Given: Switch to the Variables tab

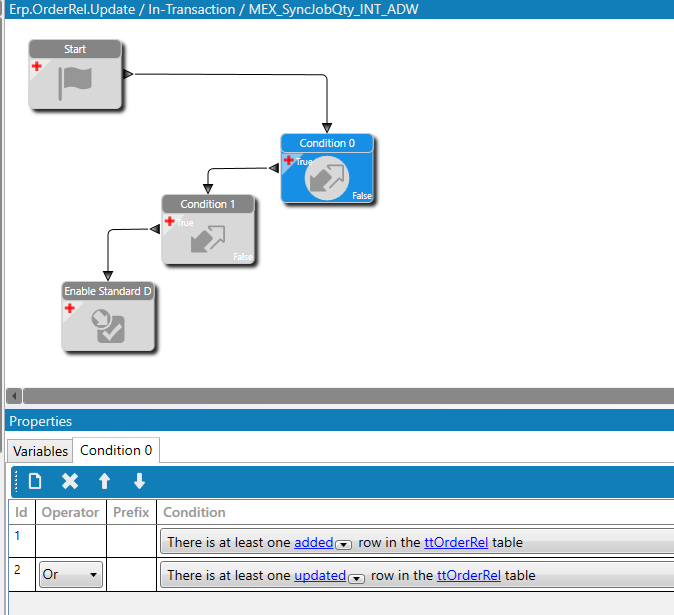Looking at the screenshot, I should tap(40, 451).
